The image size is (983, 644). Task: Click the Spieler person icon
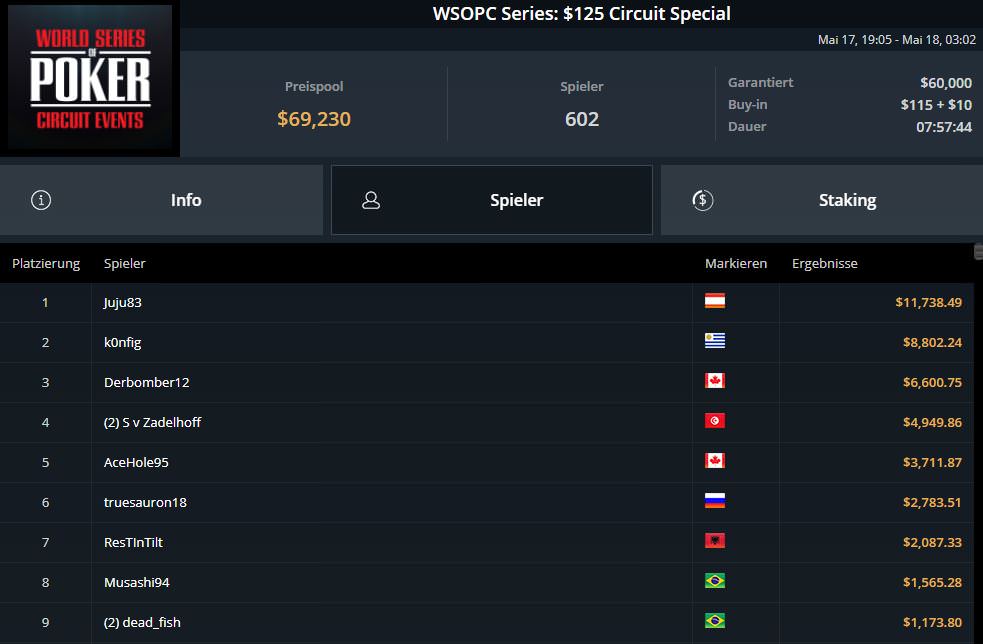point(371,200)
